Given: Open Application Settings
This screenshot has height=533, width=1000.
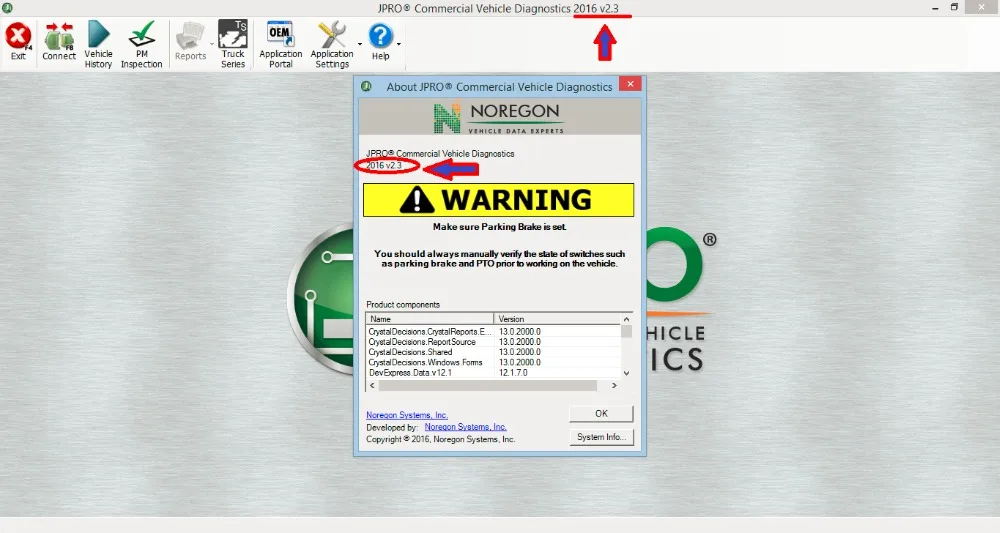Looking at the screenshot, I should point(332,43).
